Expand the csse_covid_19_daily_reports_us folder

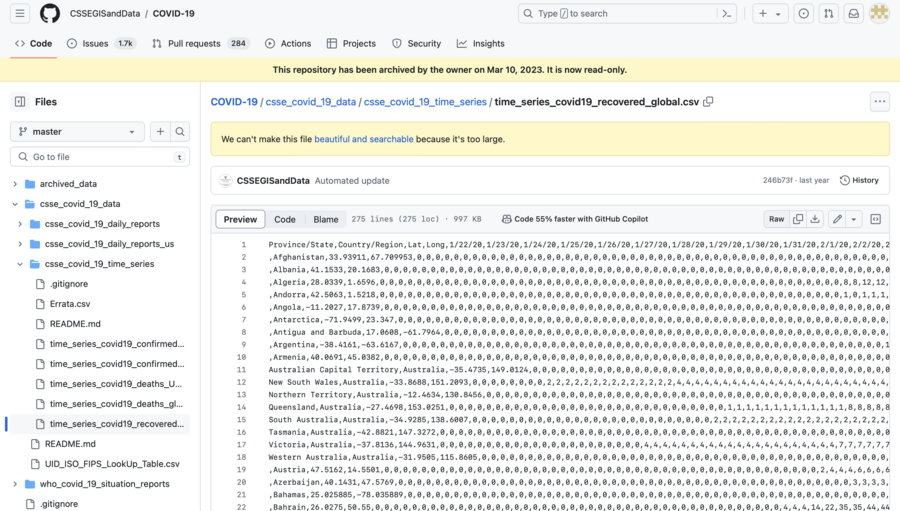20,244
